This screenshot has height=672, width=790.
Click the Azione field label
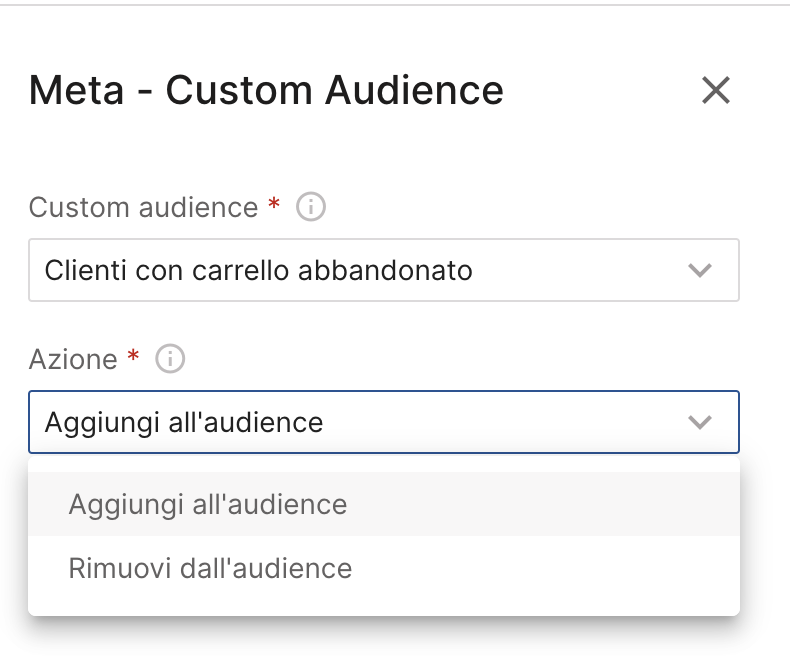[73, 360]
